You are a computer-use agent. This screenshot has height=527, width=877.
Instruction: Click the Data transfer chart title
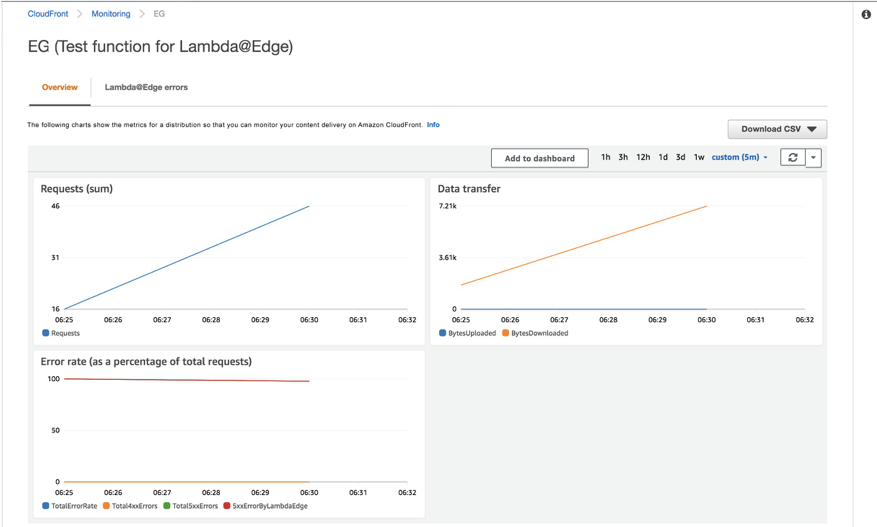(469, 189)
